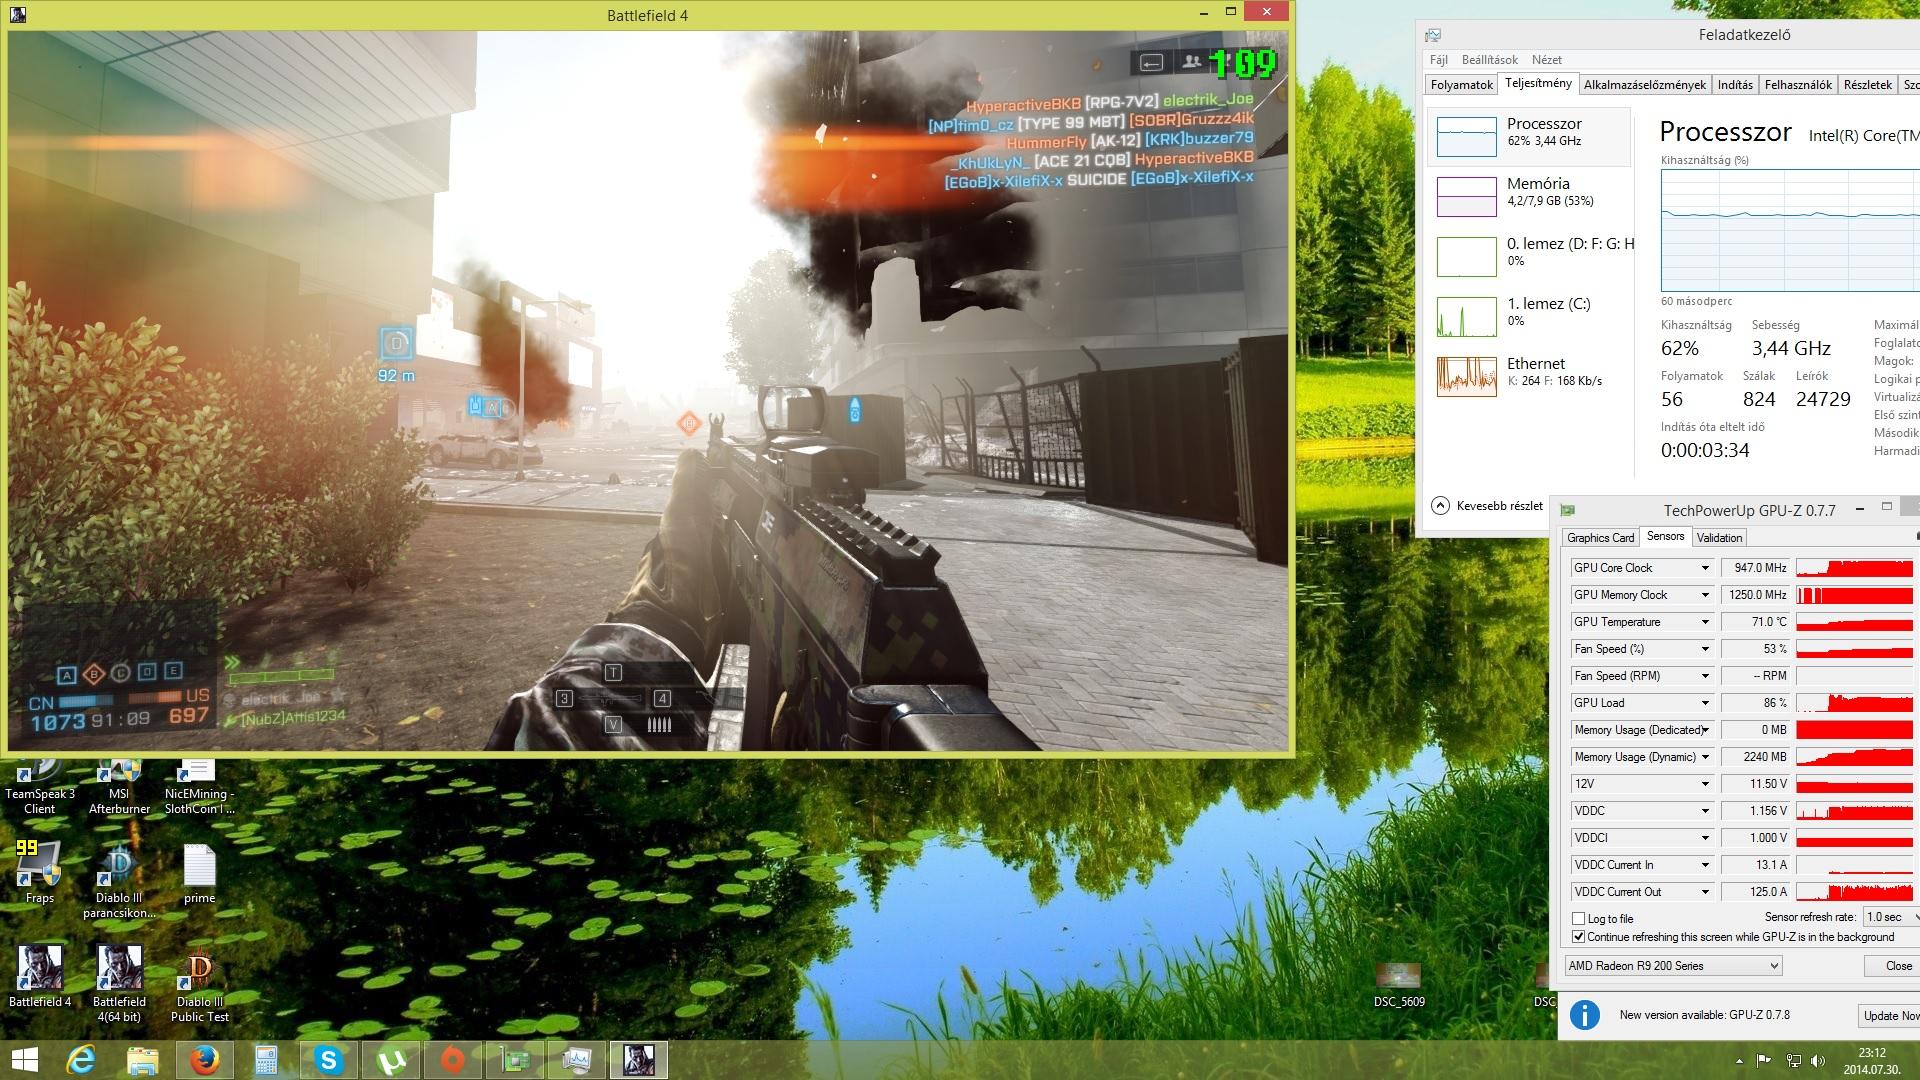The width and height of the screenshot is (1920, 1080).
Task: Open Fan Speed (RPM) sensor dropdown
Action: 1705,676
